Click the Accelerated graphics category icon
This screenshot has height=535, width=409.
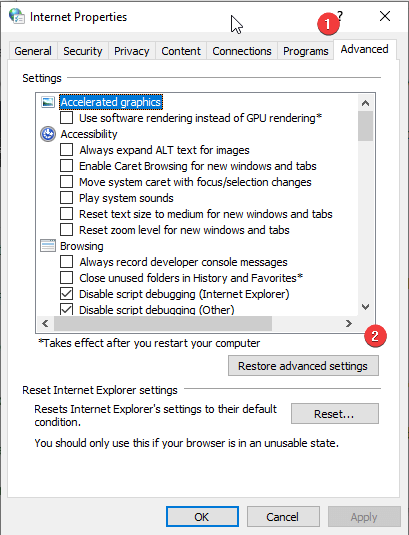(48, 102)
